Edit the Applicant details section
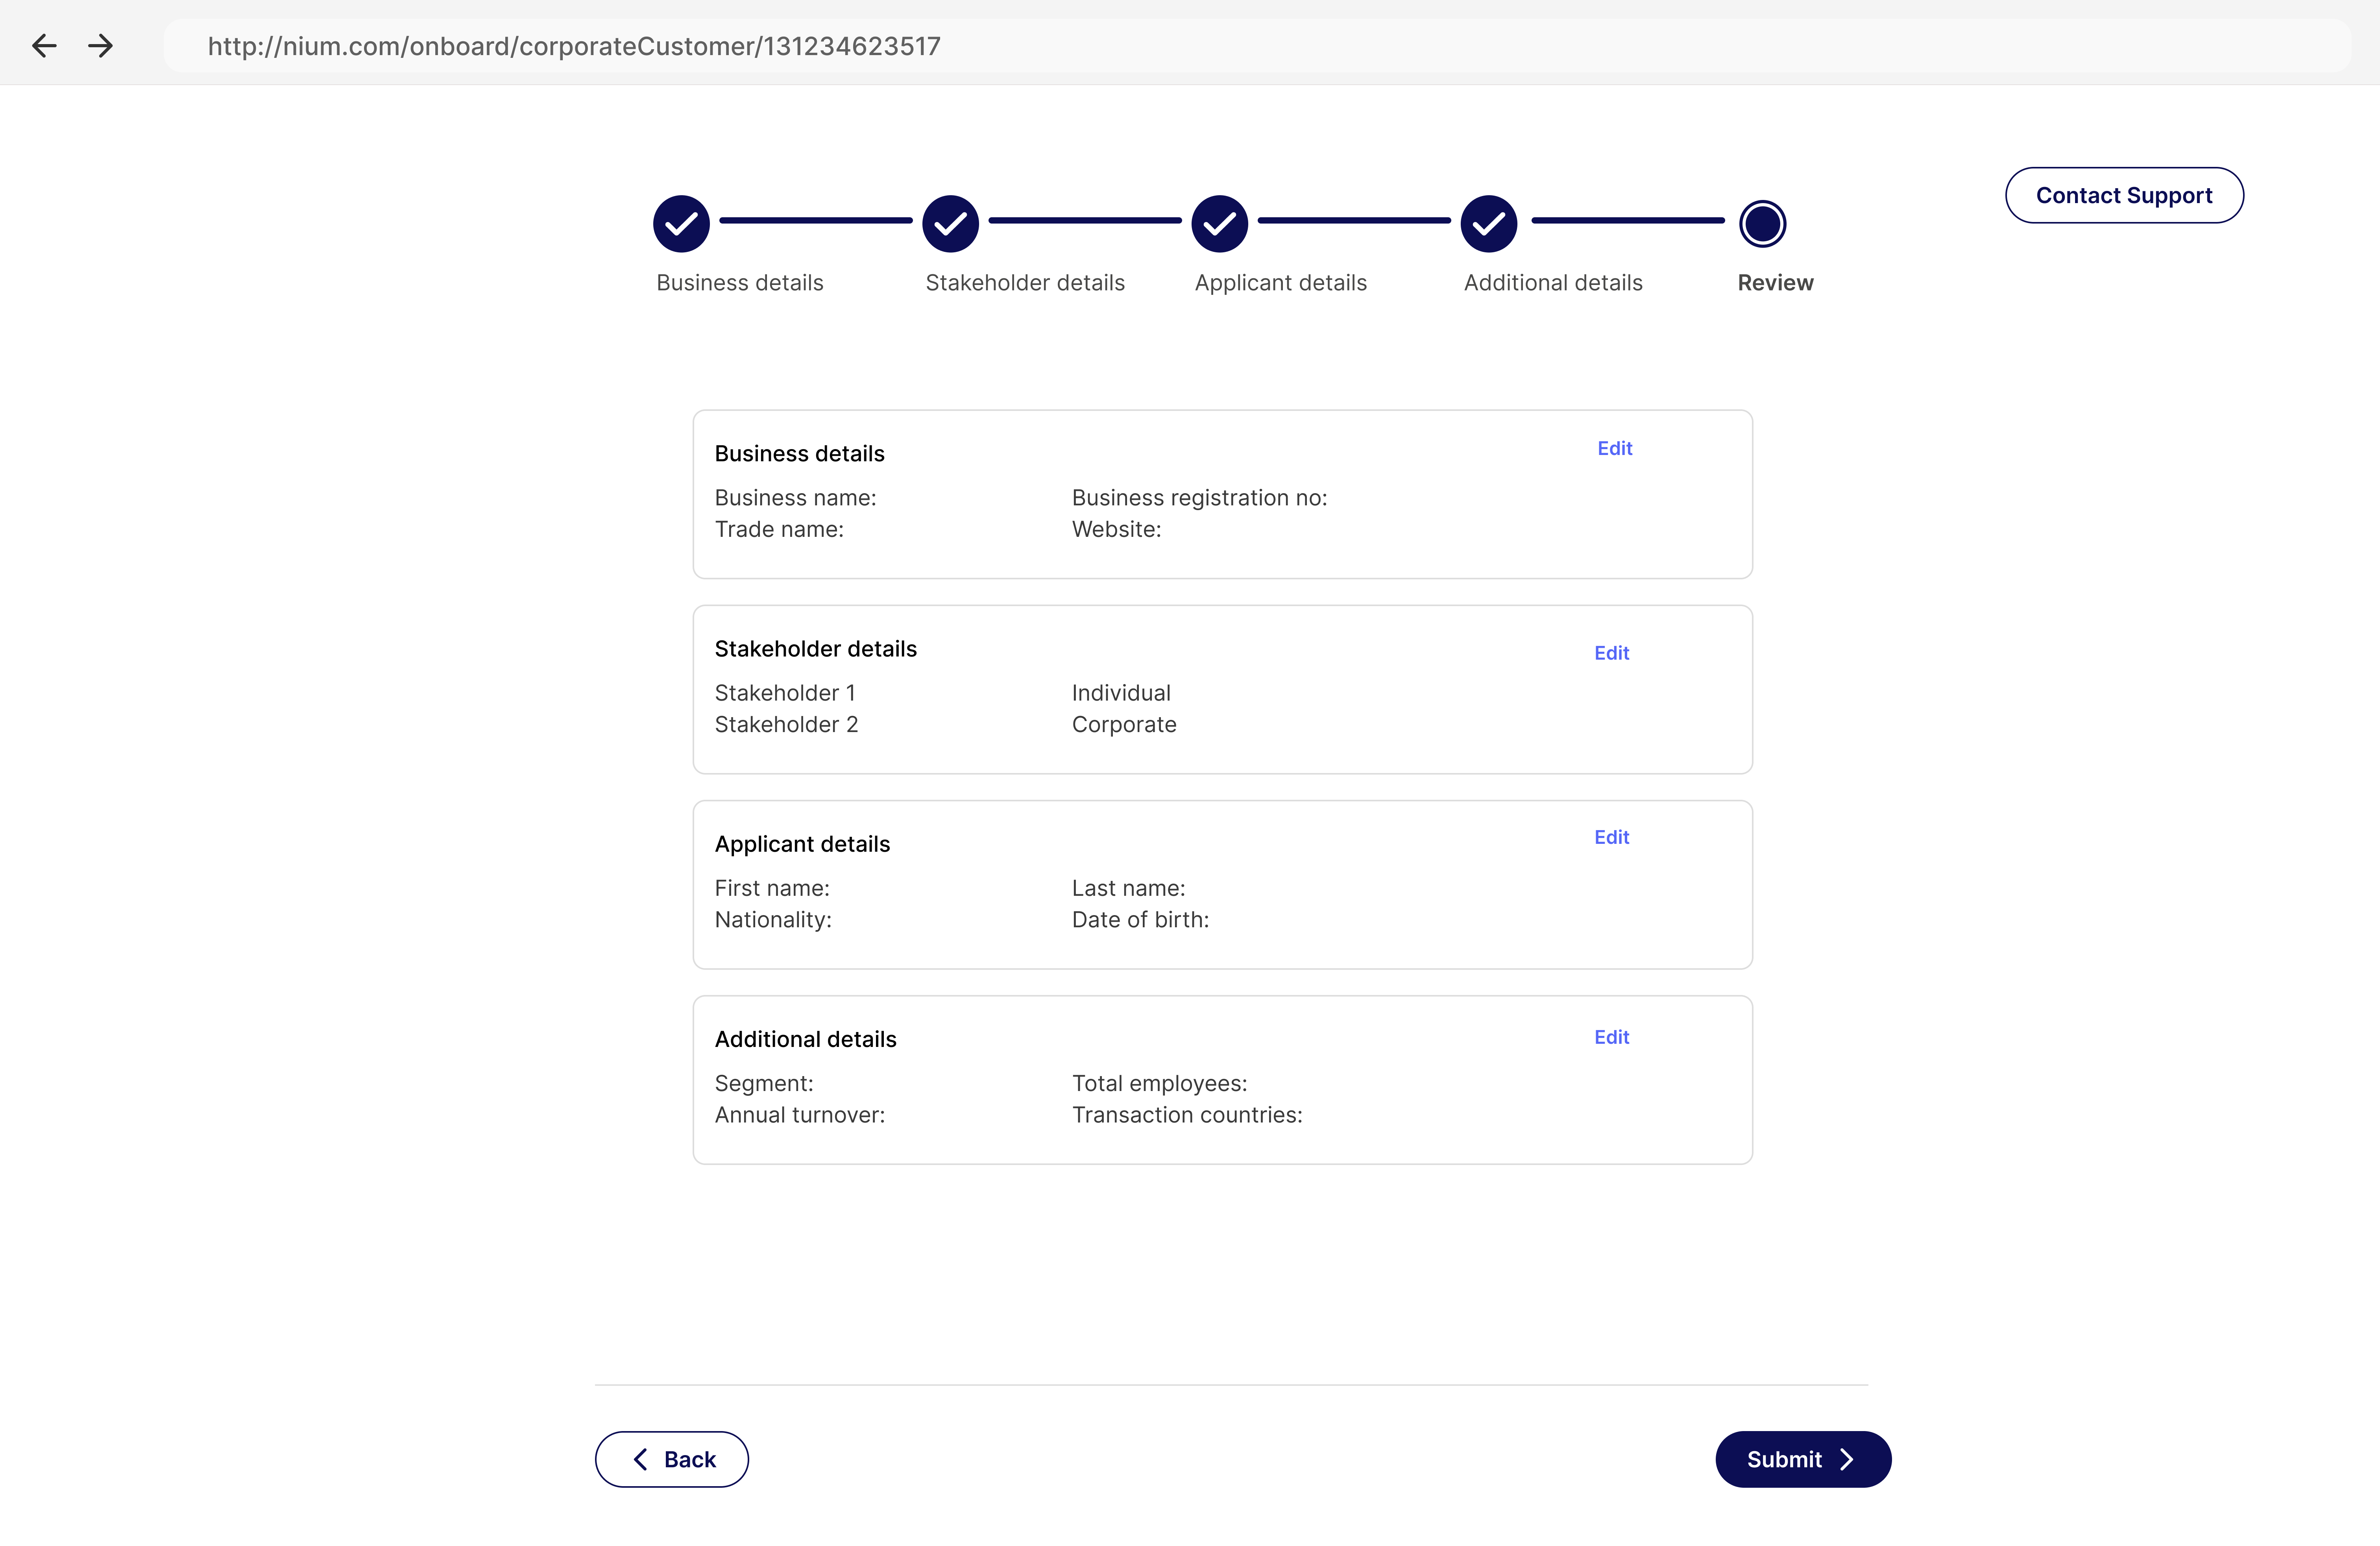This screenshot has height=1546, width=2380. [x=1611, y=837]
